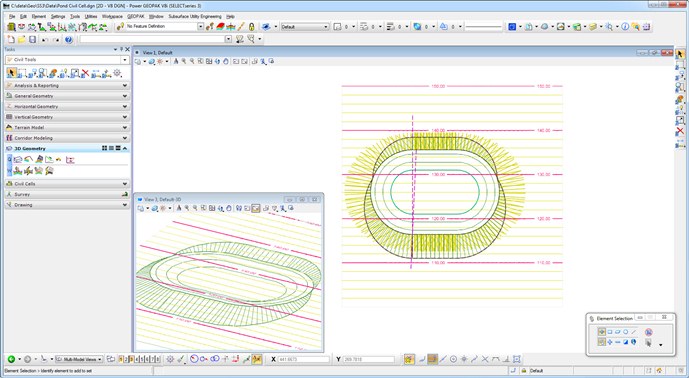Select the Element Selection arrow in Civil Tools
Viewport: 689px width, 378px height.
[x=11, y=73]
